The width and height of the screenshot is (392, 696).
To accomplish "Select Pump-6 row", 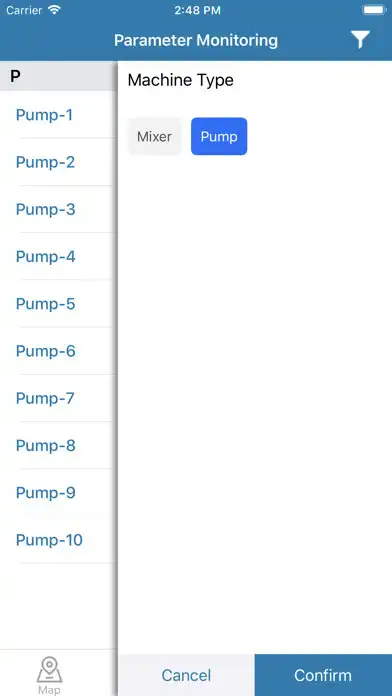I will click(x=59, y=351).
